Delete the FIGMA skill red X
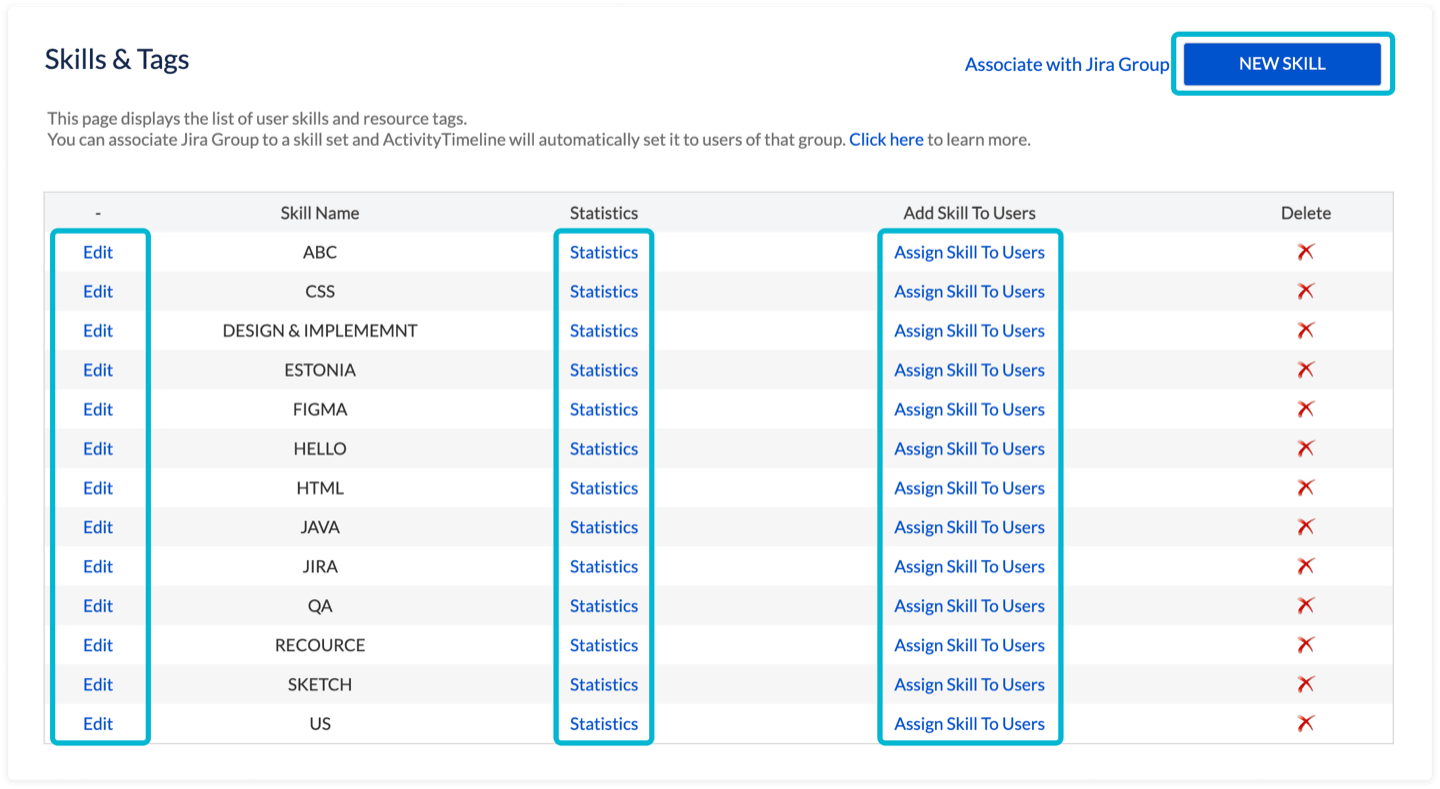 click(x=1305, y=409)
